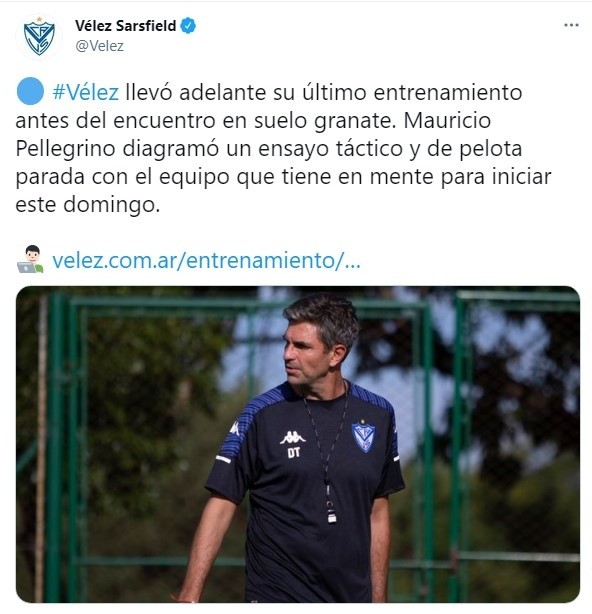Click the word entrenamiento in the tweet body
The height and width of the screenshot is (614, 592).
tap(448, 92)
